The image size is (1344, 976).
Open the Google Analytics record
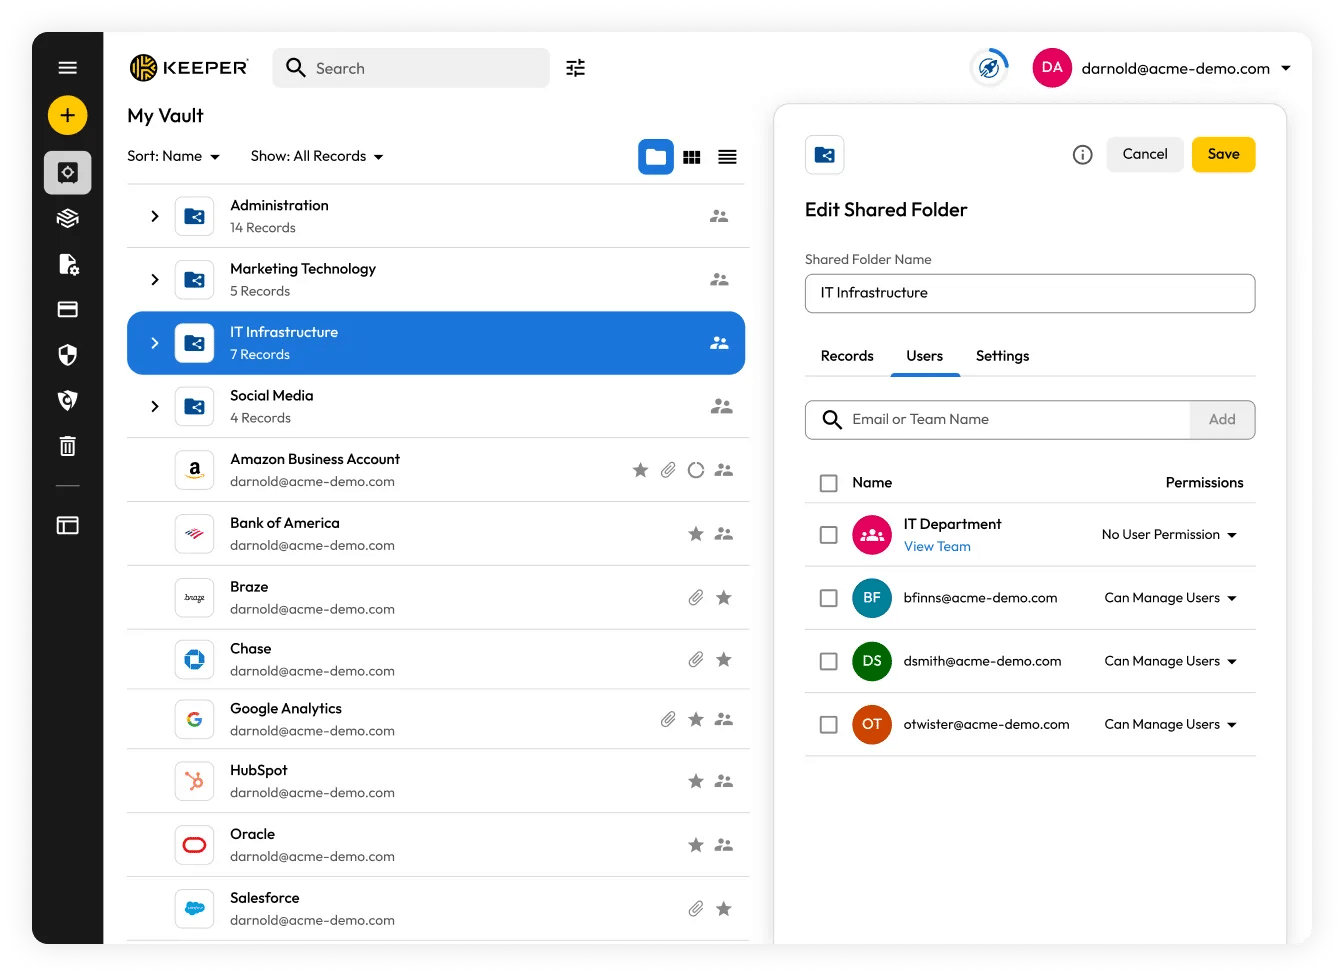click(x=438, y=719)
